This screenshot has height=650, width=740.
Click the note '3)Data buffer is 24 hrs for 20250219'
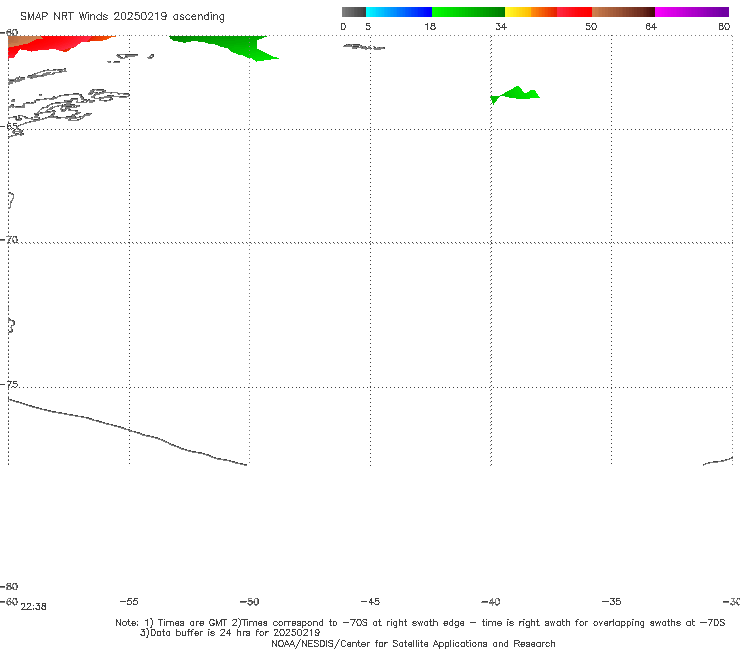230,633
